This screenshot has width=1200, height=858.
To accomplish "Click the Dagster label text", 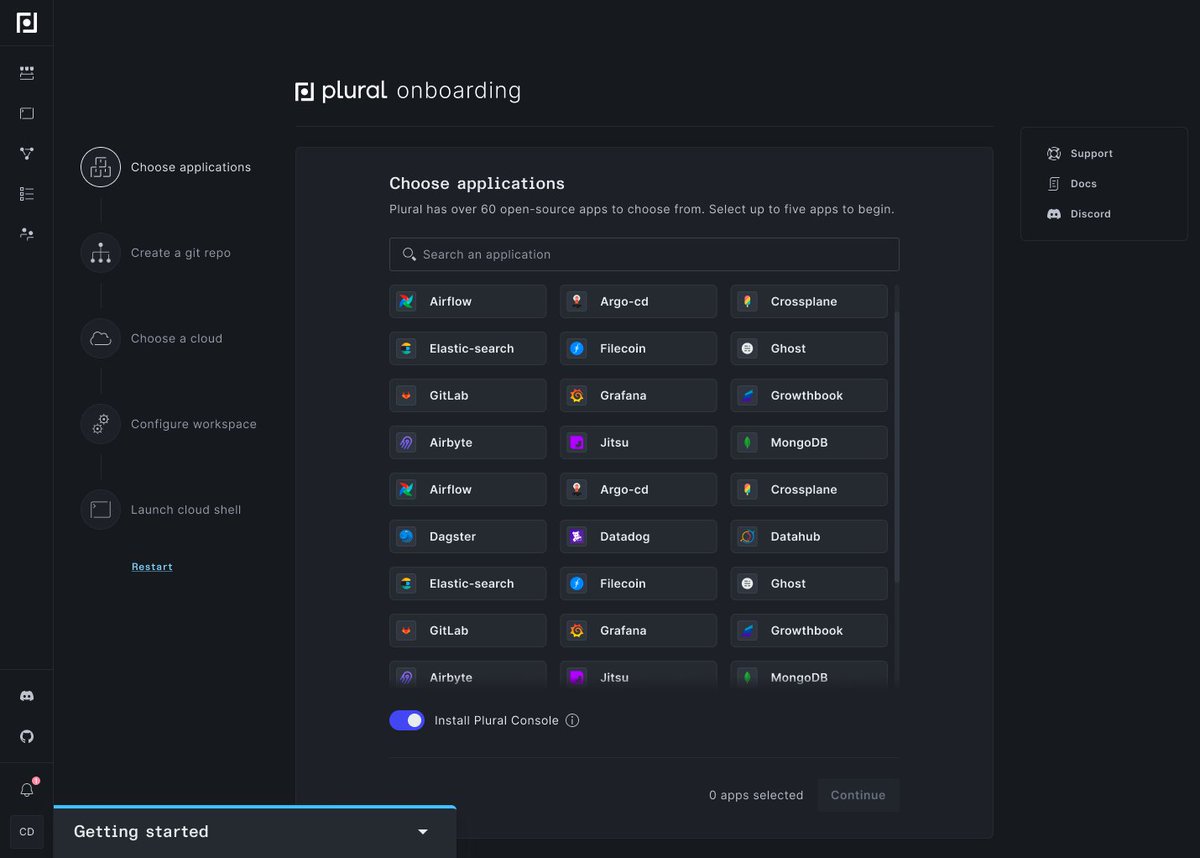I will pyautogui.click(x=453, y=537).
